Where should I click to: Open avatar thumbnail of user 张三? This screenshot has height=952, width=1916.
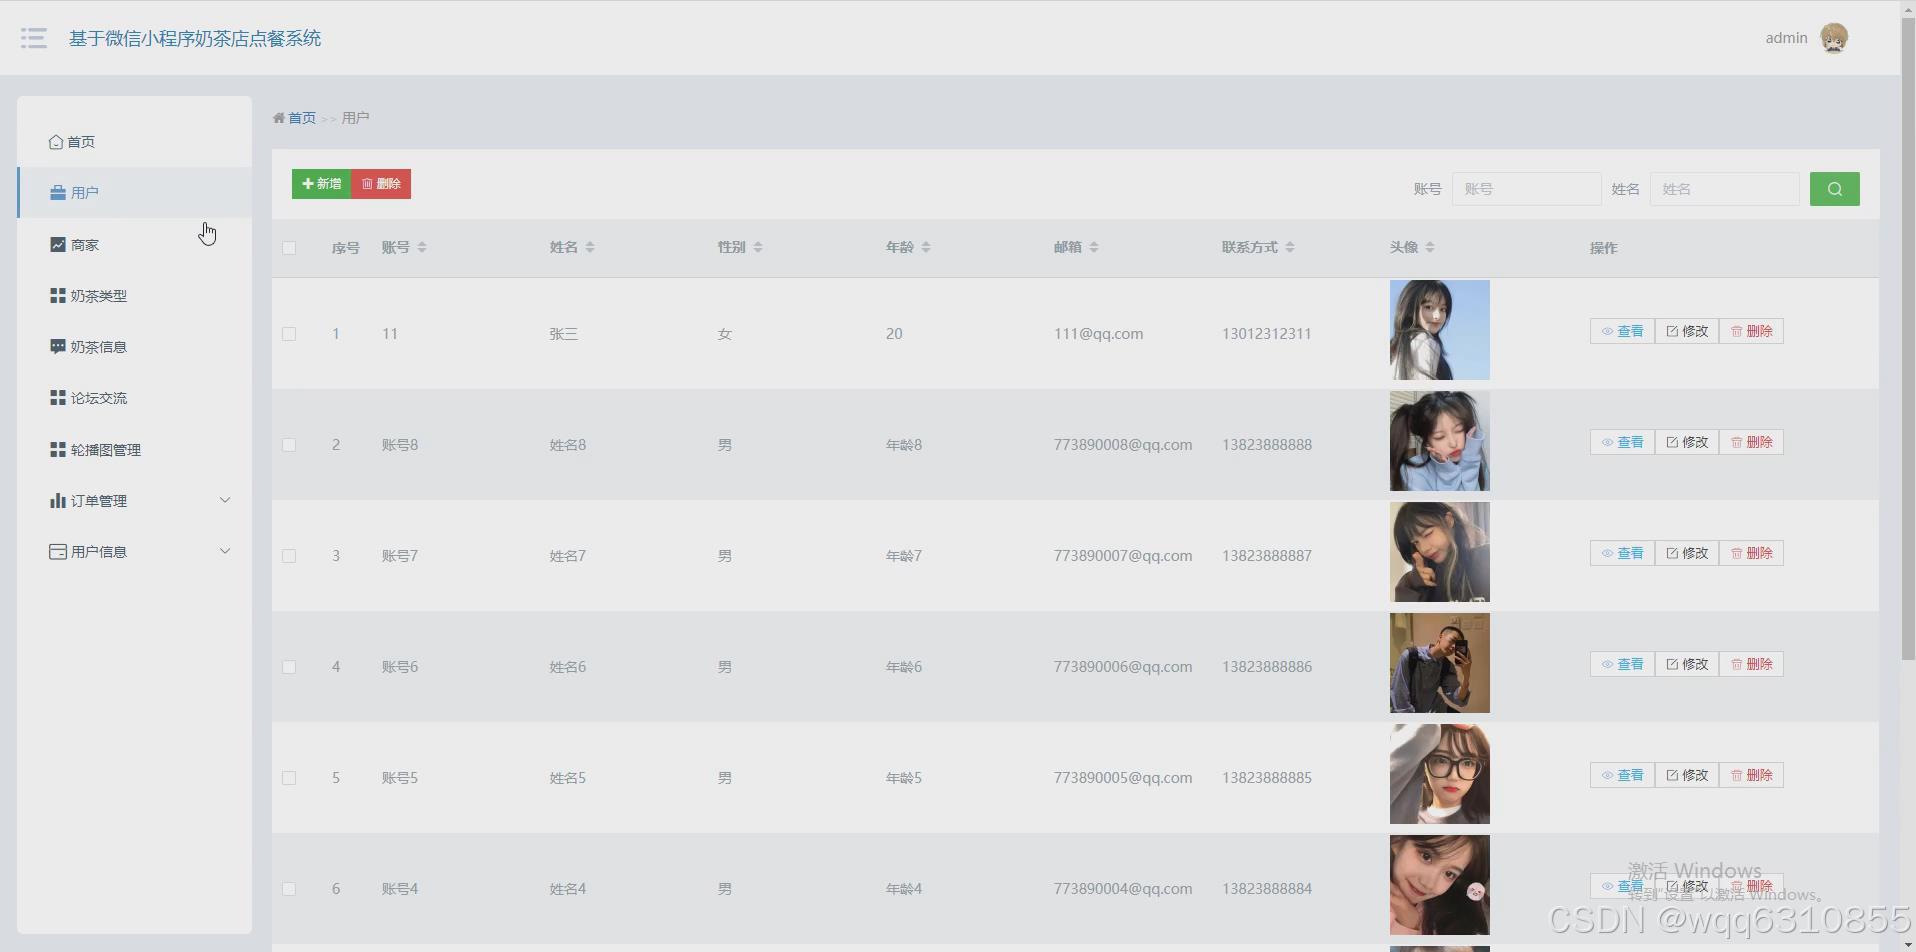click(x=1440, y=330)
